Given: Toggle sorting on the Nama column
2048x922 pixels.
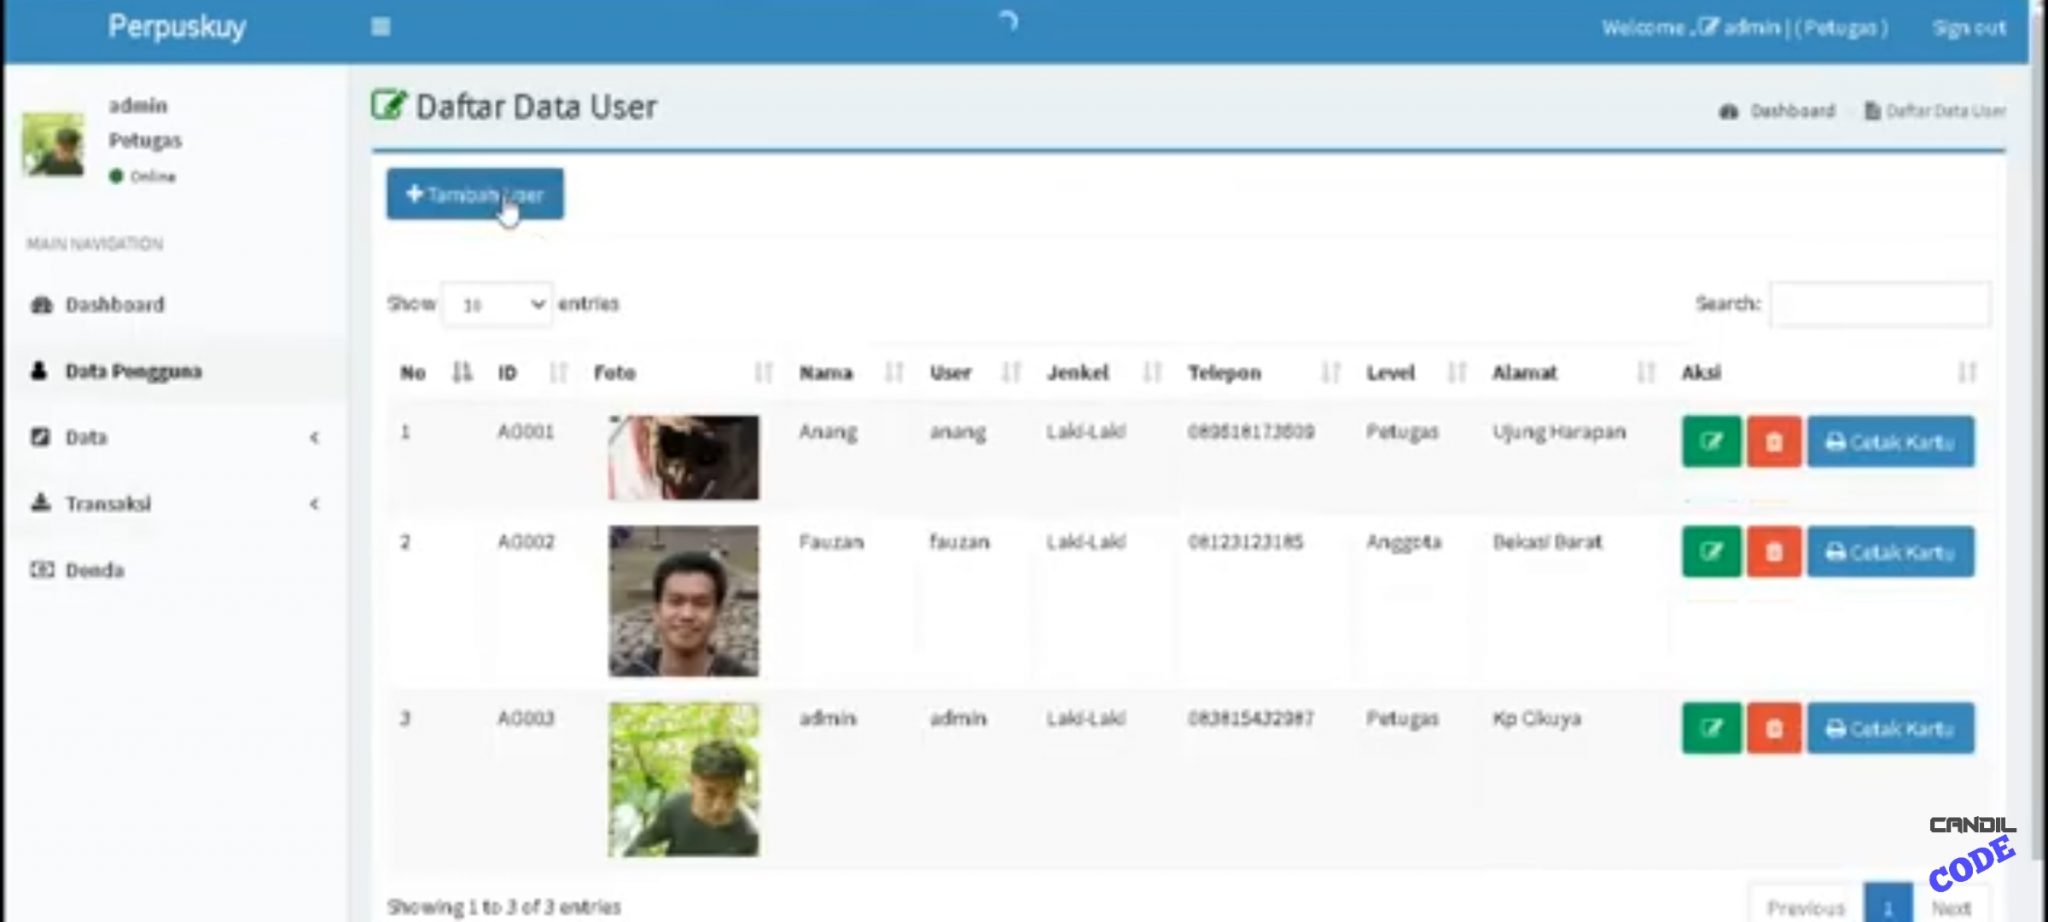Looking at the screenshot, I should (x=893, y=372).
